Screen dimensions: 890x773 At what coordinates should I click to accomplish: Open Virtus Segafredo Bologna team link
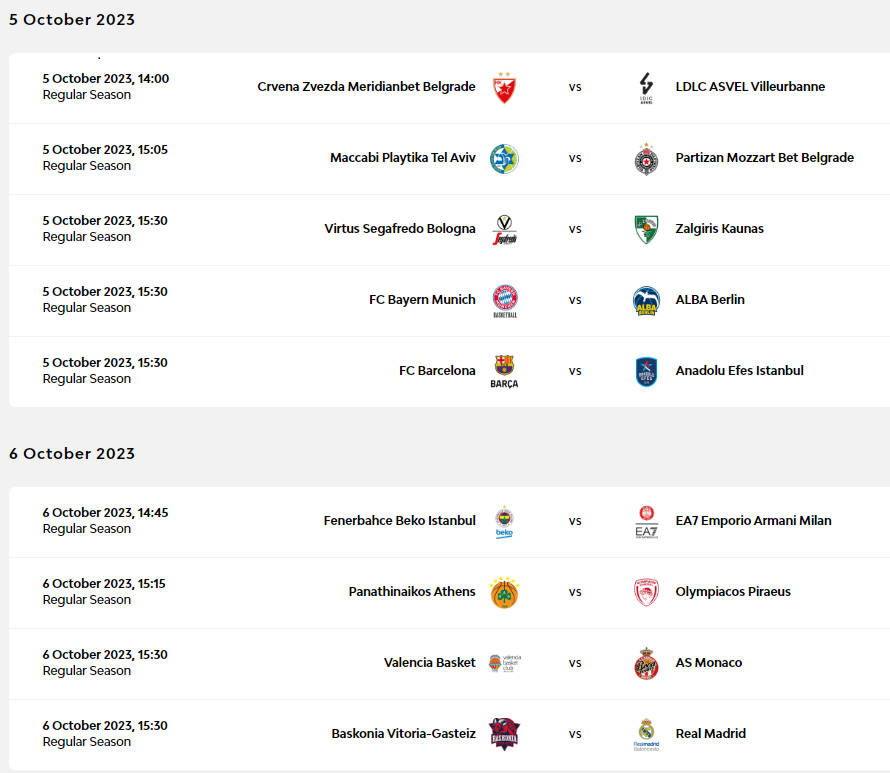coord(400,229)
